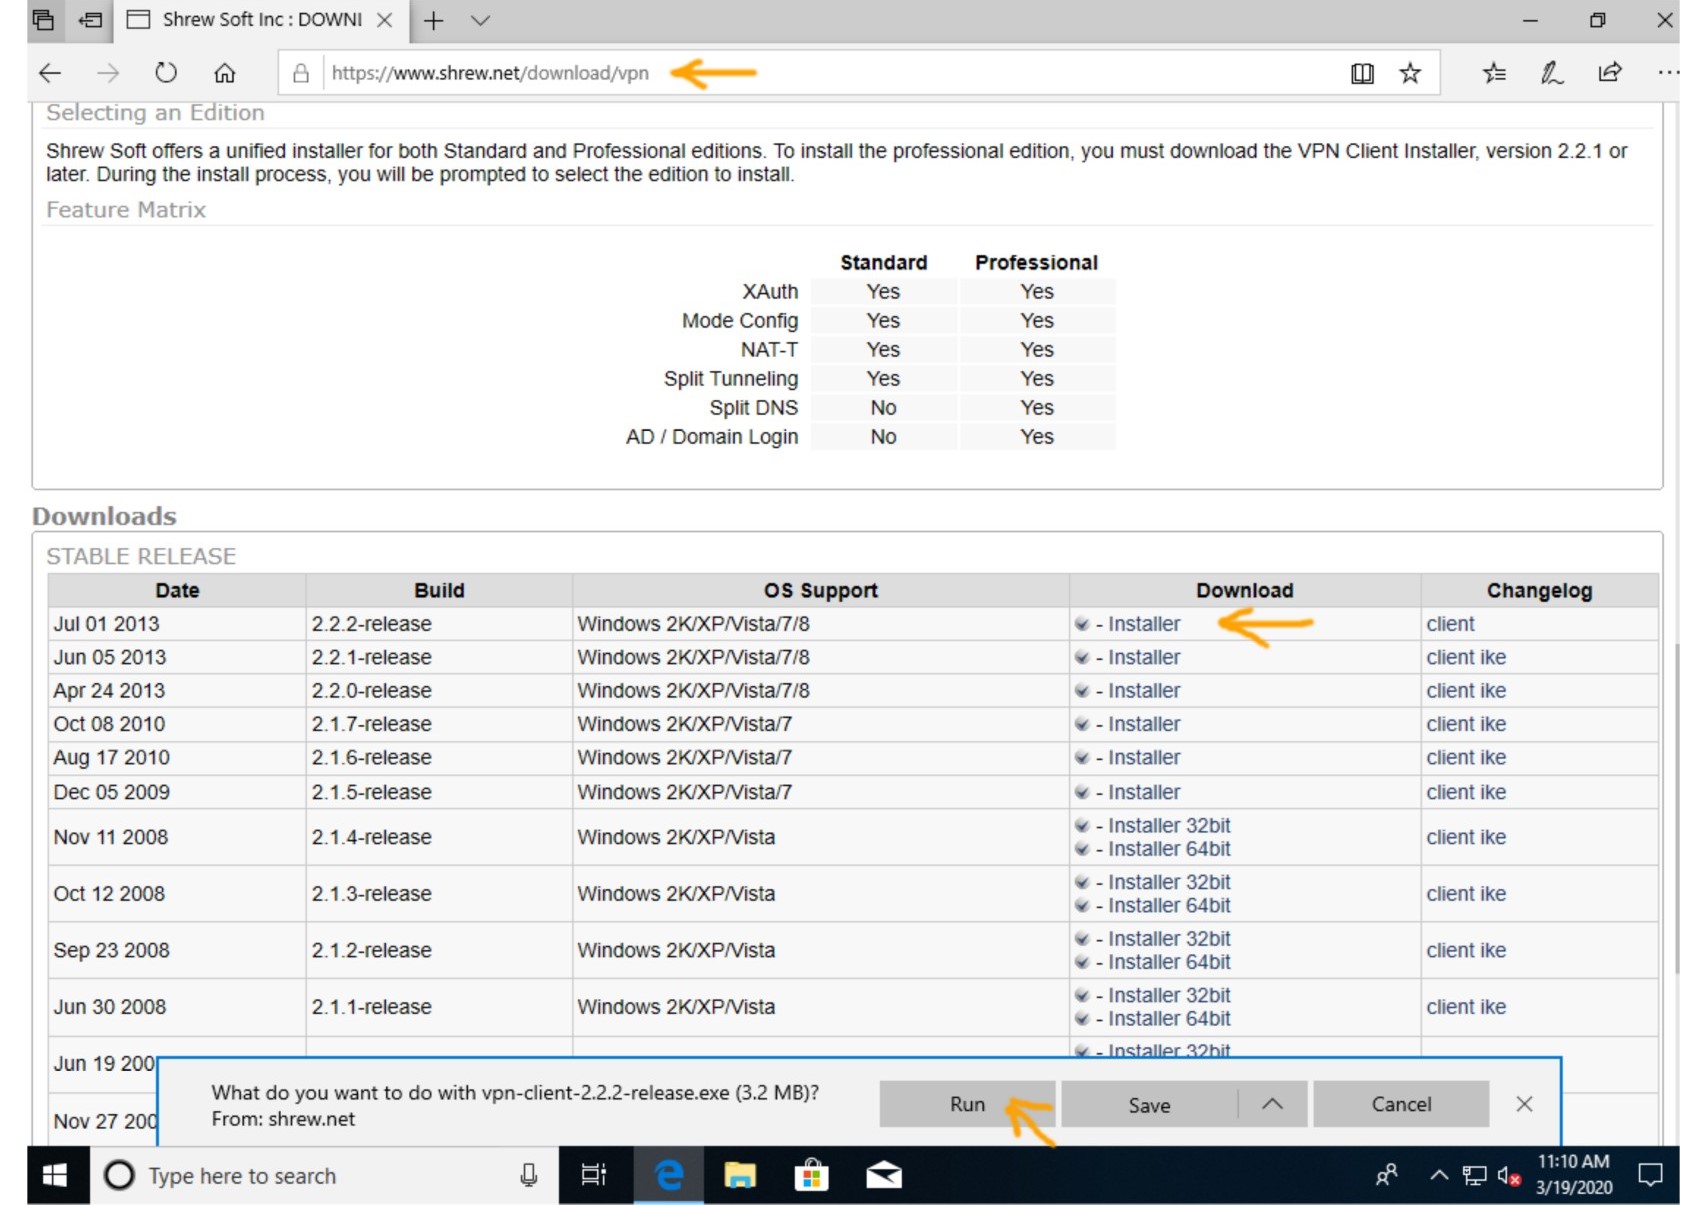Viewport: 1688px width, 1205px height.
Task: Show hidden system tray icons
Action: pyautogui.click(x=1438, y=1176)
